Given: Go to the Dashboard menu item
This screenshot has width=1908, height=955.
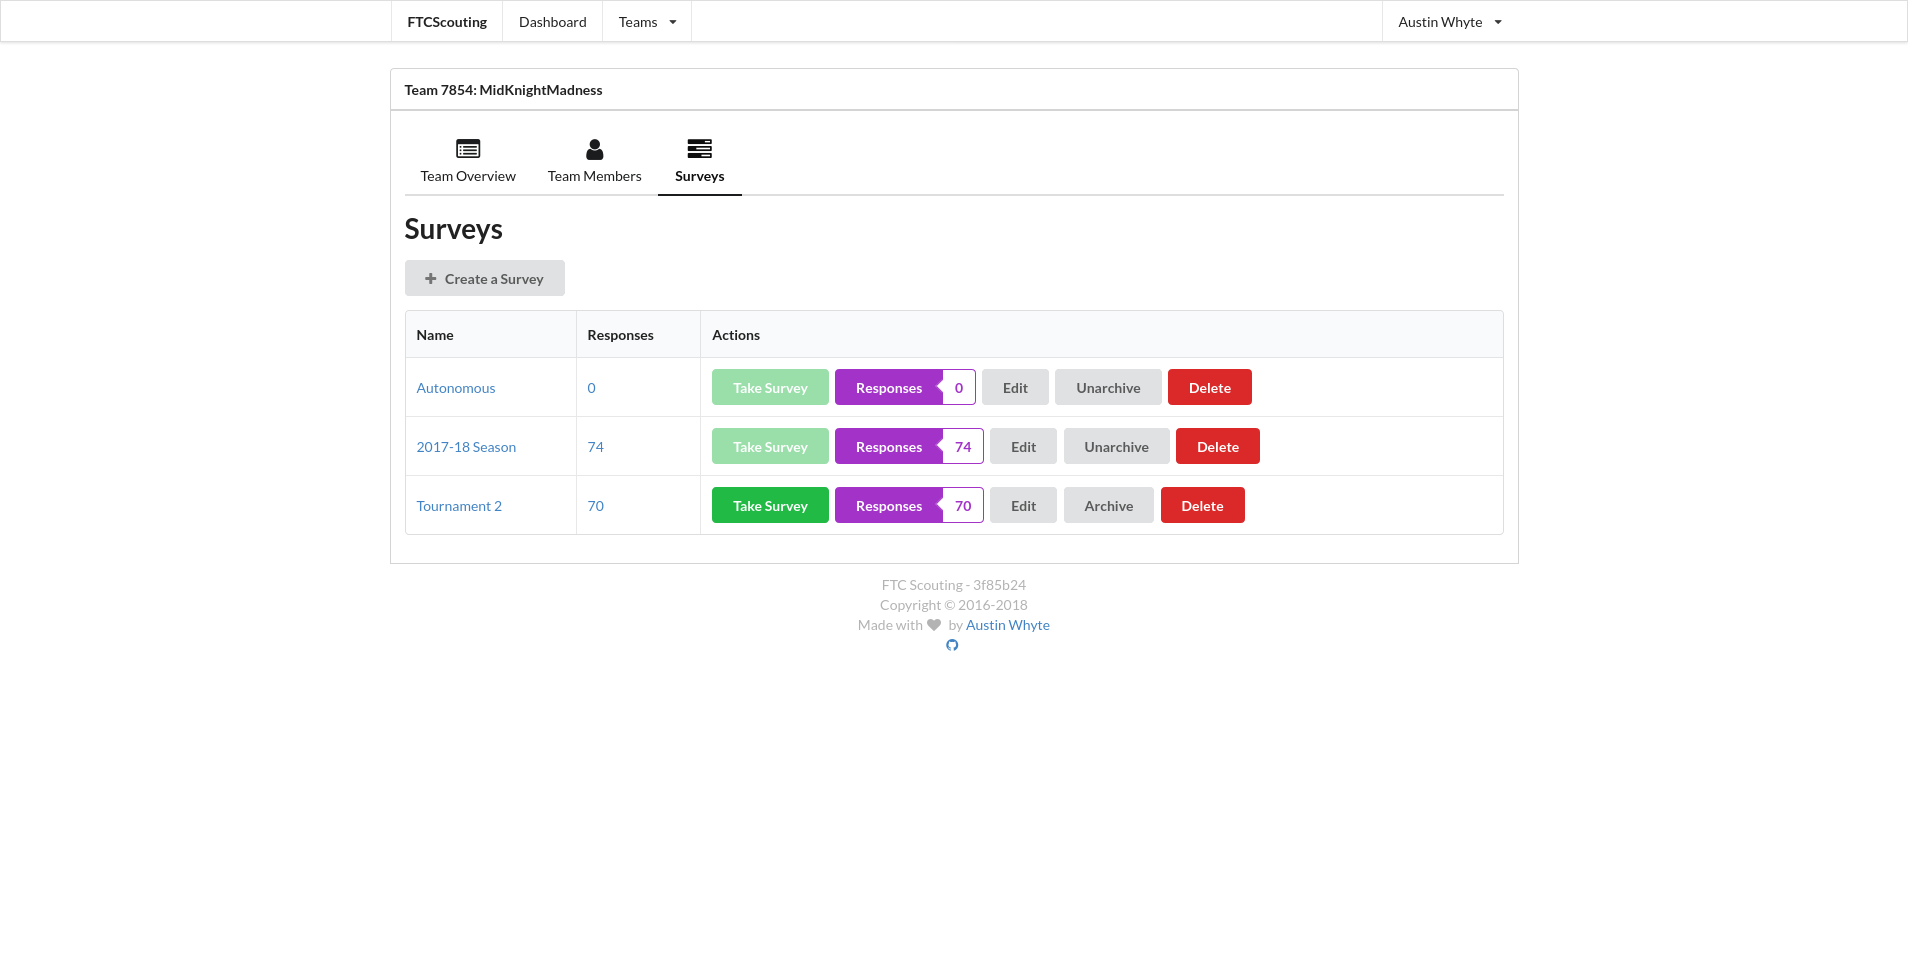Looking at the screenshot, I should click(x=552, y=22).
